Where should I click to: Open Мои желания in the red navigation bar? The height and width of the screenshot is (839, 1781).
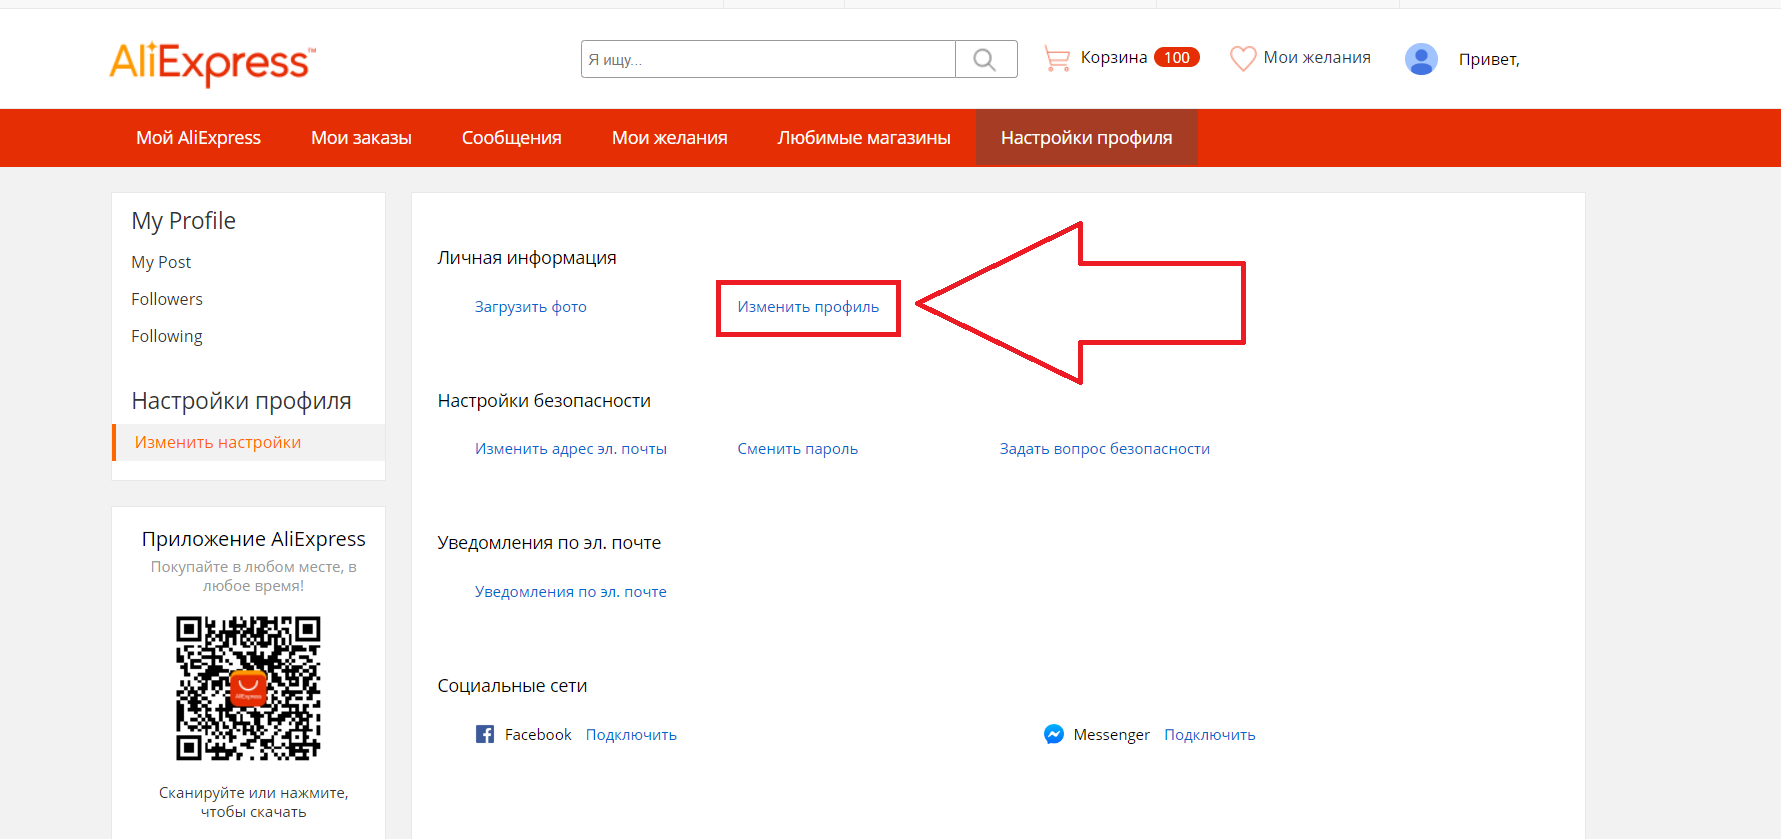click(670, 138)
